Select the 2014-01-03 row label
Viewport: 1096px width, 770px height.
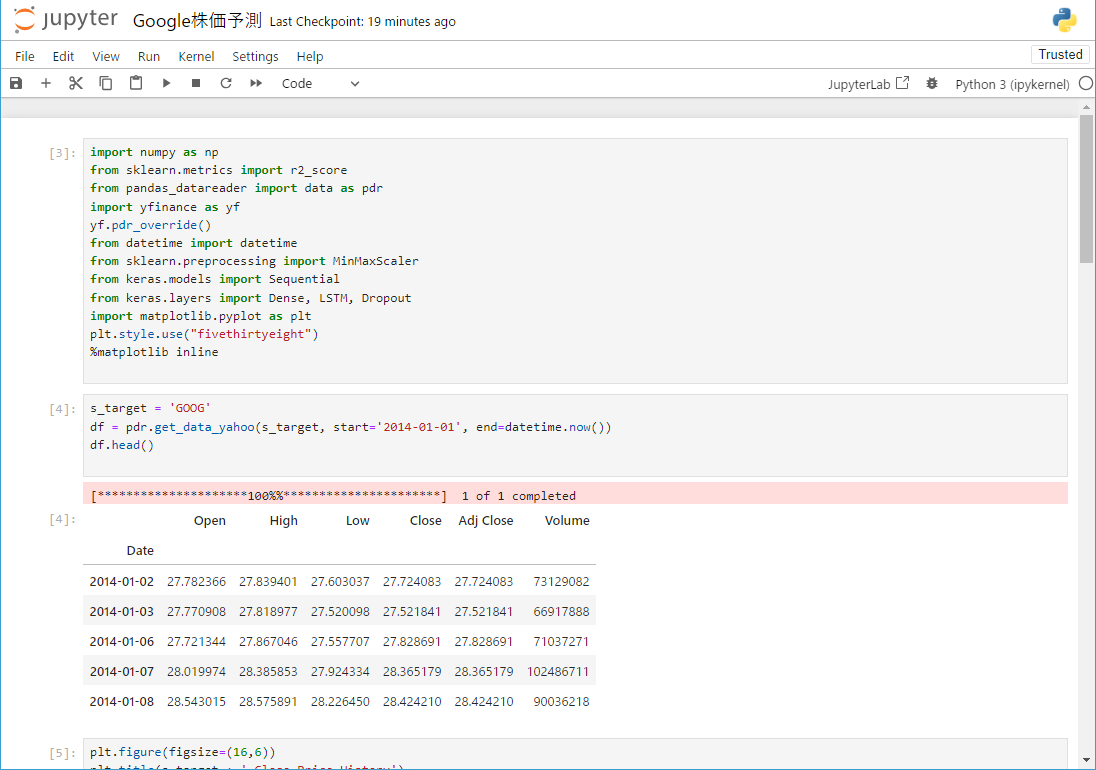coord(122,611)
